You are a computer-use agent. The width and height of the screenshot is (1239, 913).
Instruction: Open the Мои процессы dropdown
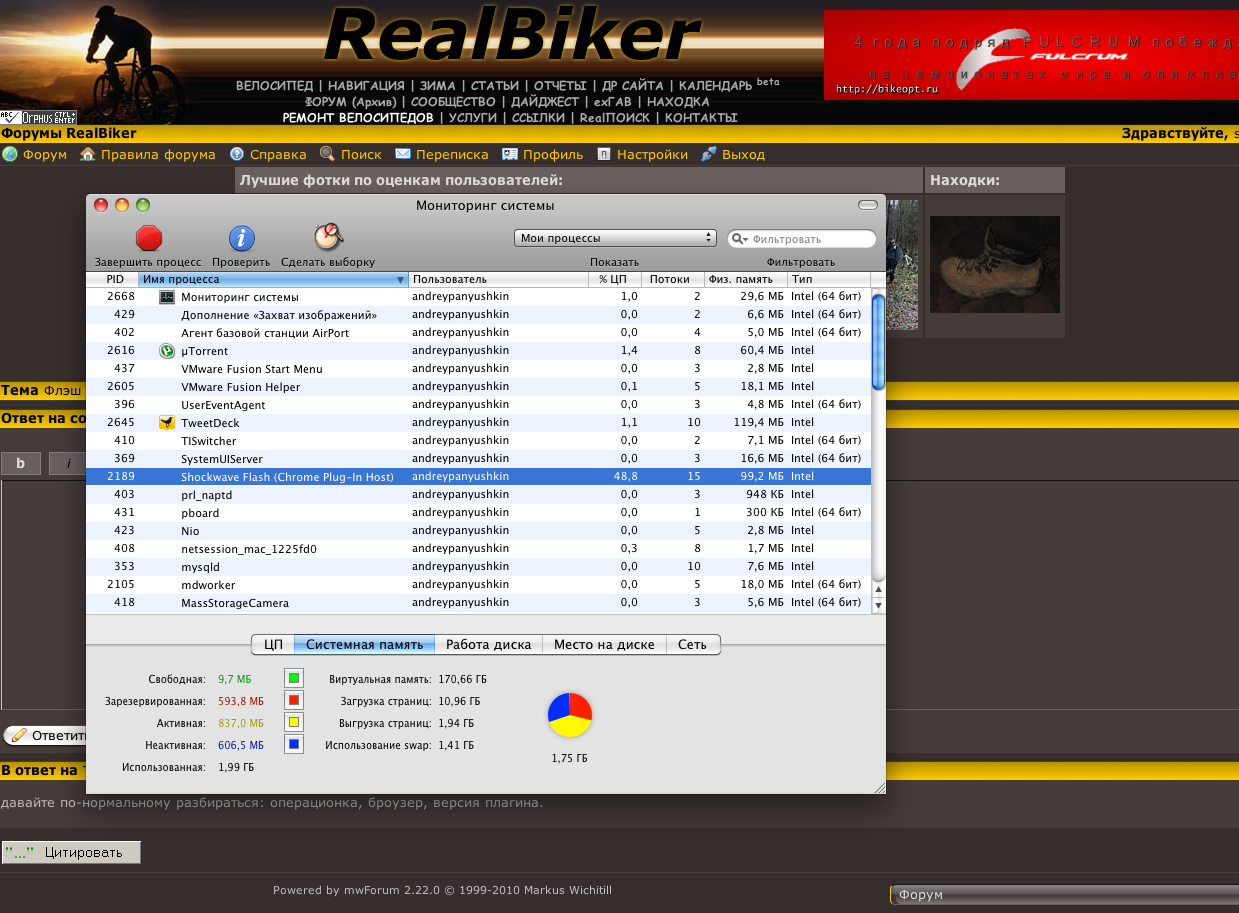[616, 238]
